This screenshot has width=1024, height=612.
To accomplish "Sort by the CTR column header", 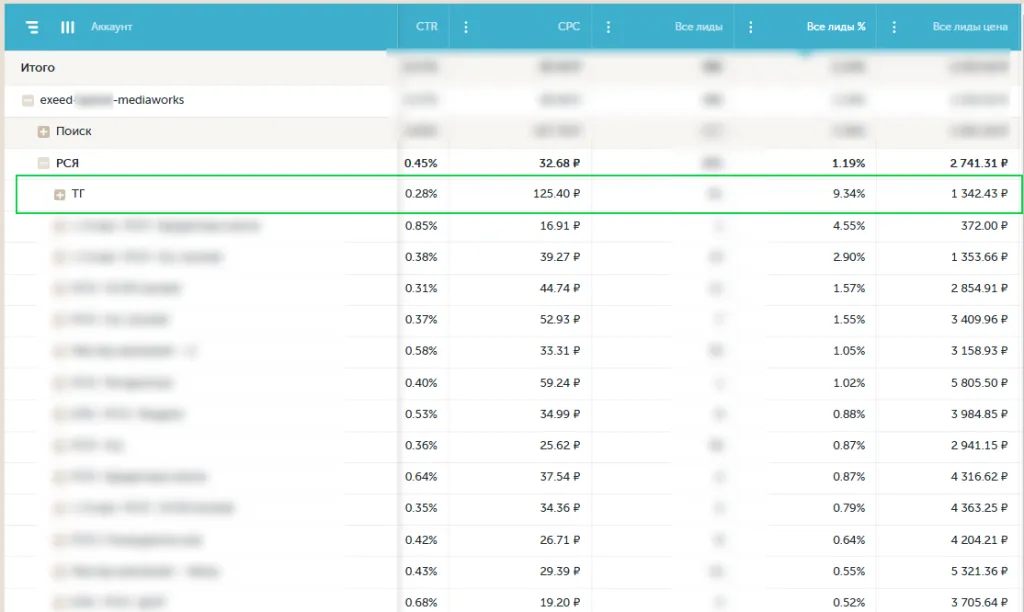I will pos(426,27).
